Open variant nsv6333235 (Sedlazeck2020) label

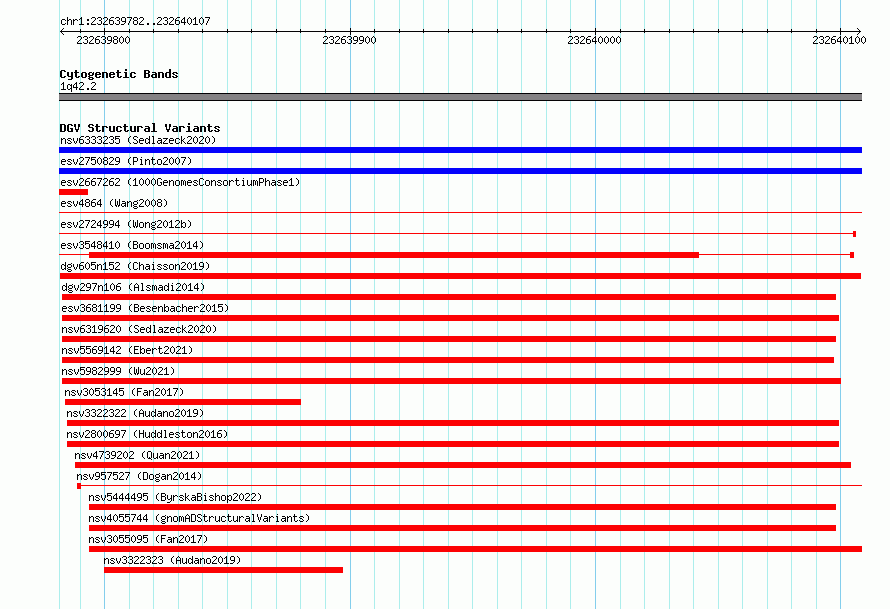pyautogui.click(x=138, y=140)
